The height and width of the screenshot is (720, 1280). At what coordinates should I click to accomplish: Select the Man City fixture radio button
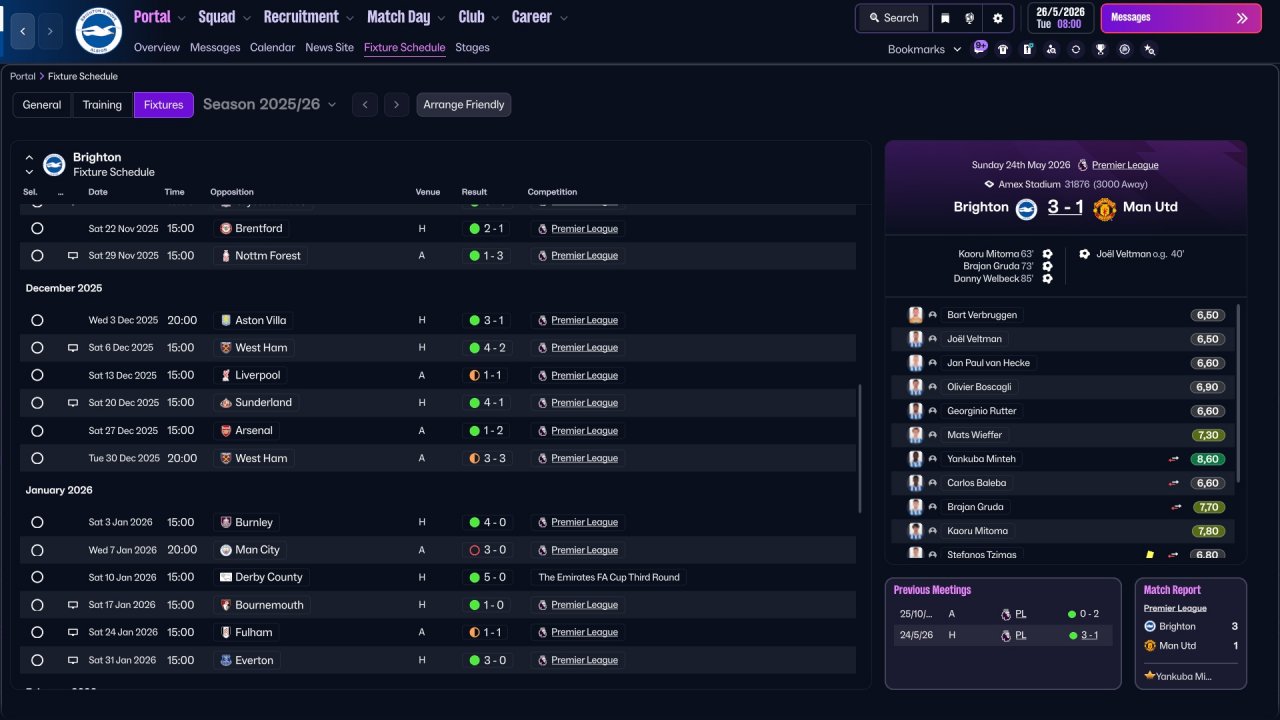(37, 550)
